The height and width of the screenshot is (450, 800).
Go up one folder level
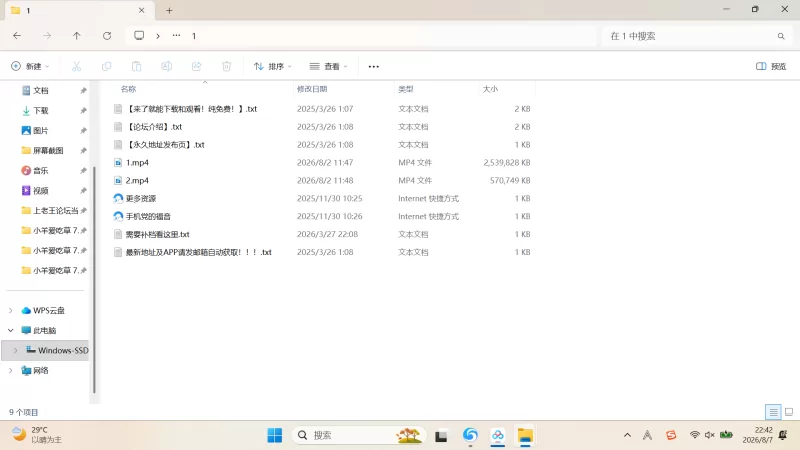77,36
